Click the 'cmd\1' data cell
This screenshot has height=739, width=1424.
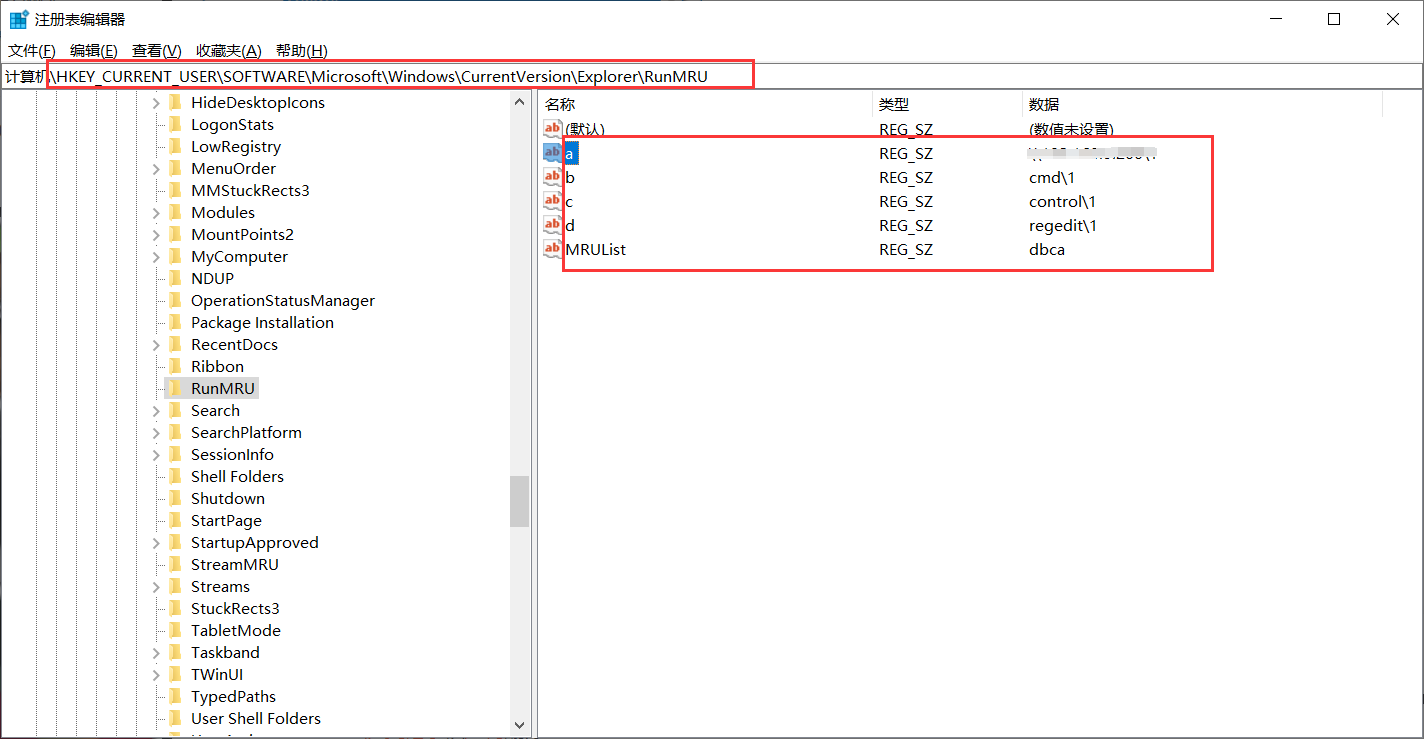click(1051, 178)
